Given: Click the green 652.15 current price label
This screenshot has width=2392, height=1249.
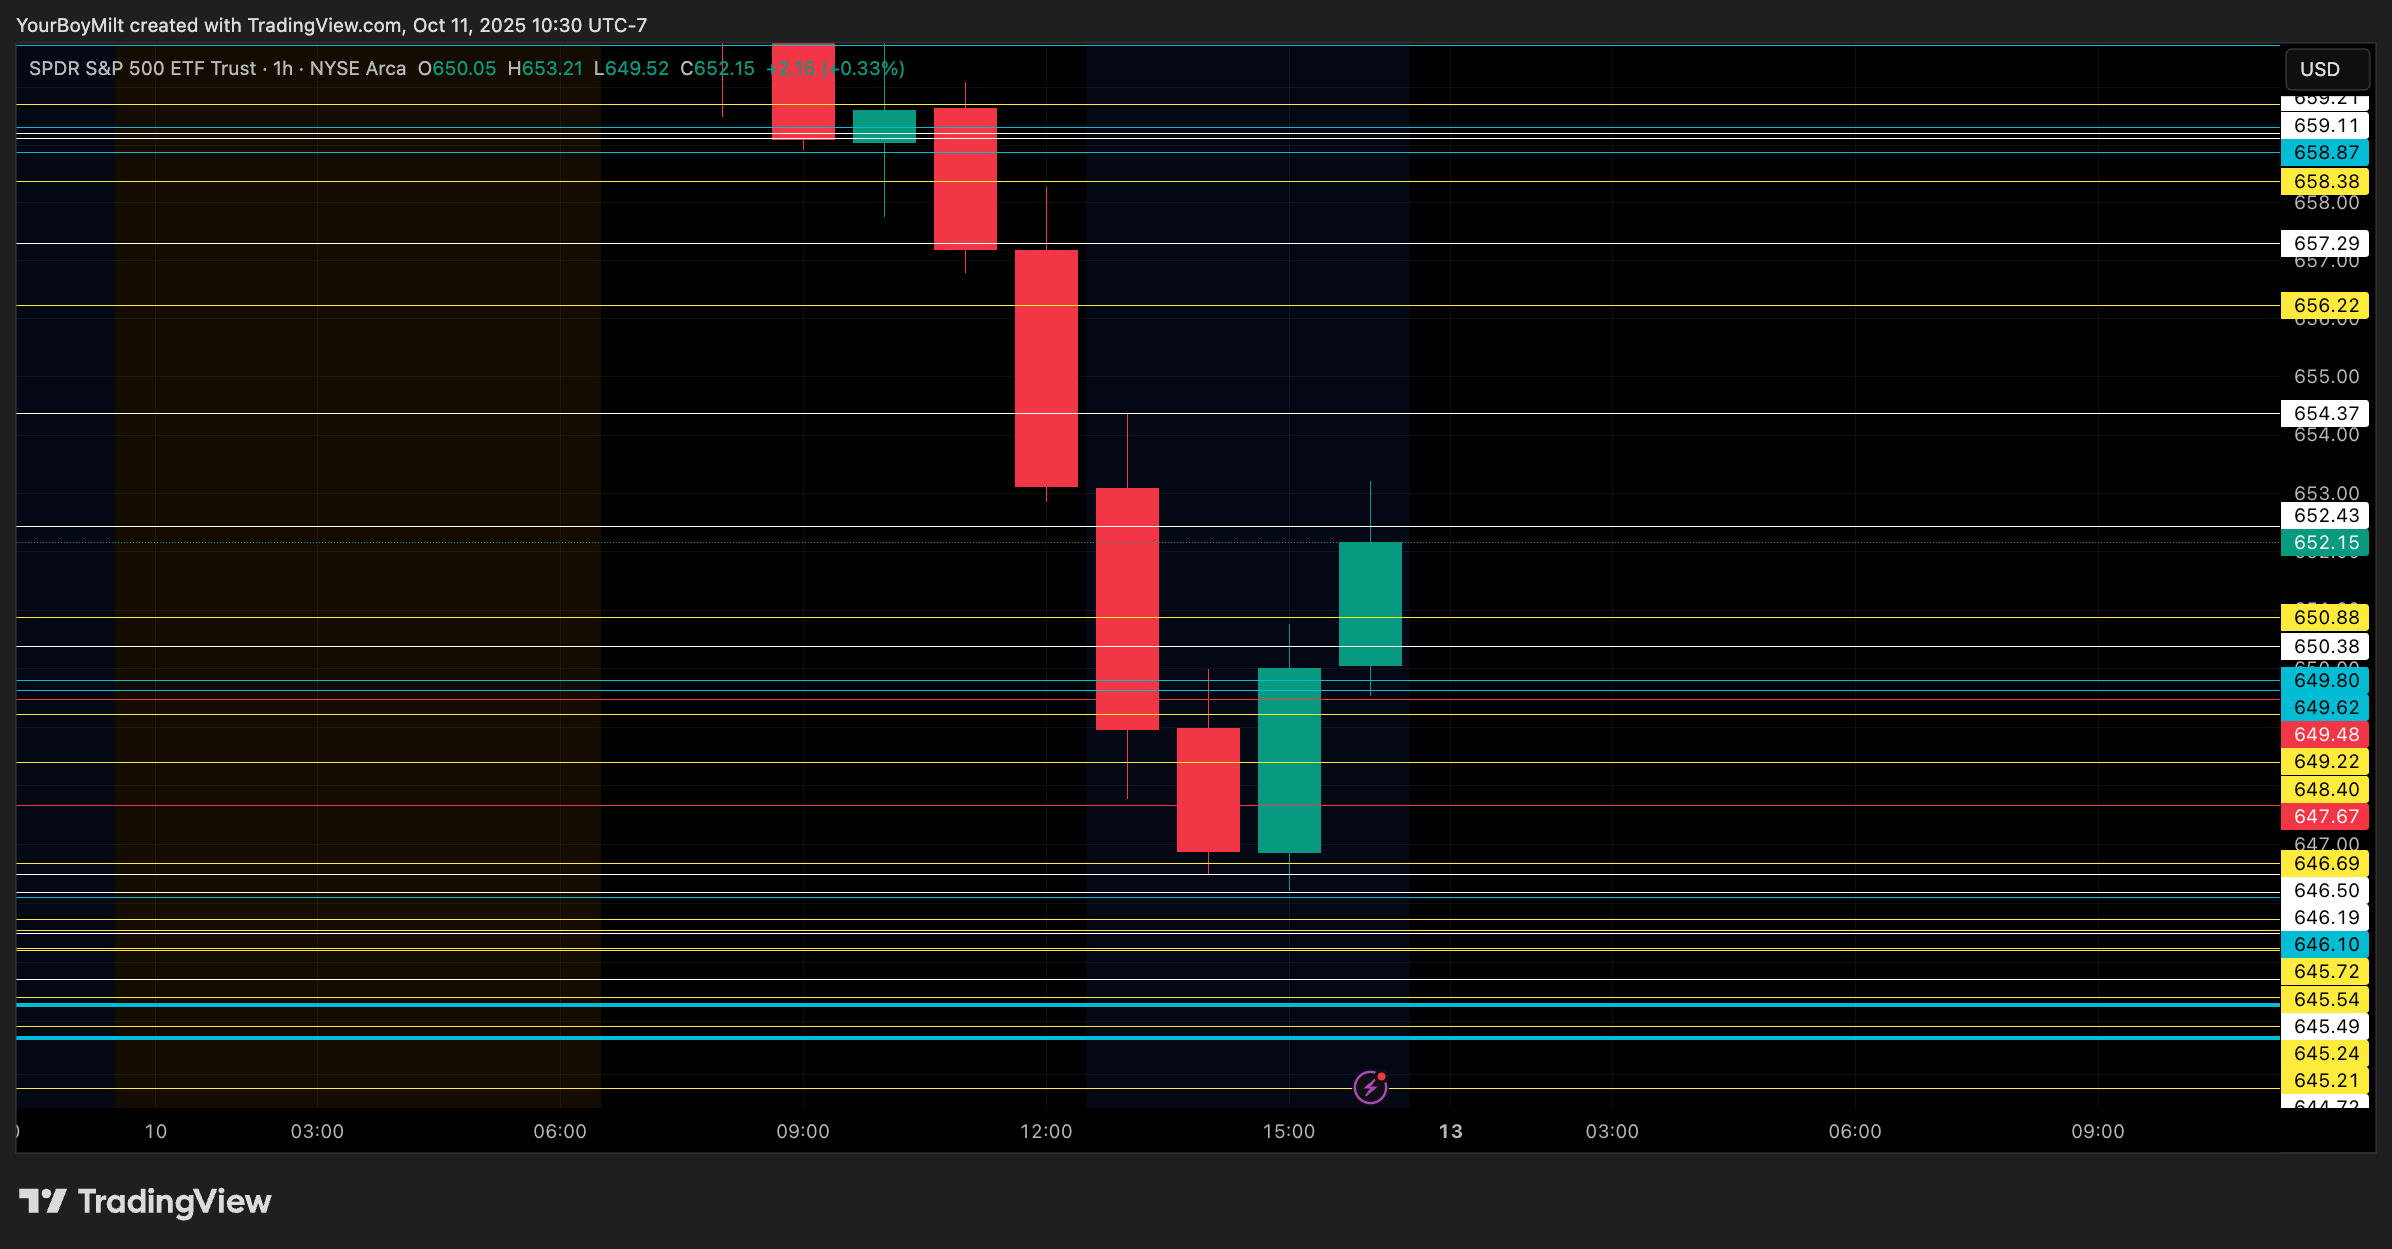Looking at the screenshot, I should point(2325,543).
